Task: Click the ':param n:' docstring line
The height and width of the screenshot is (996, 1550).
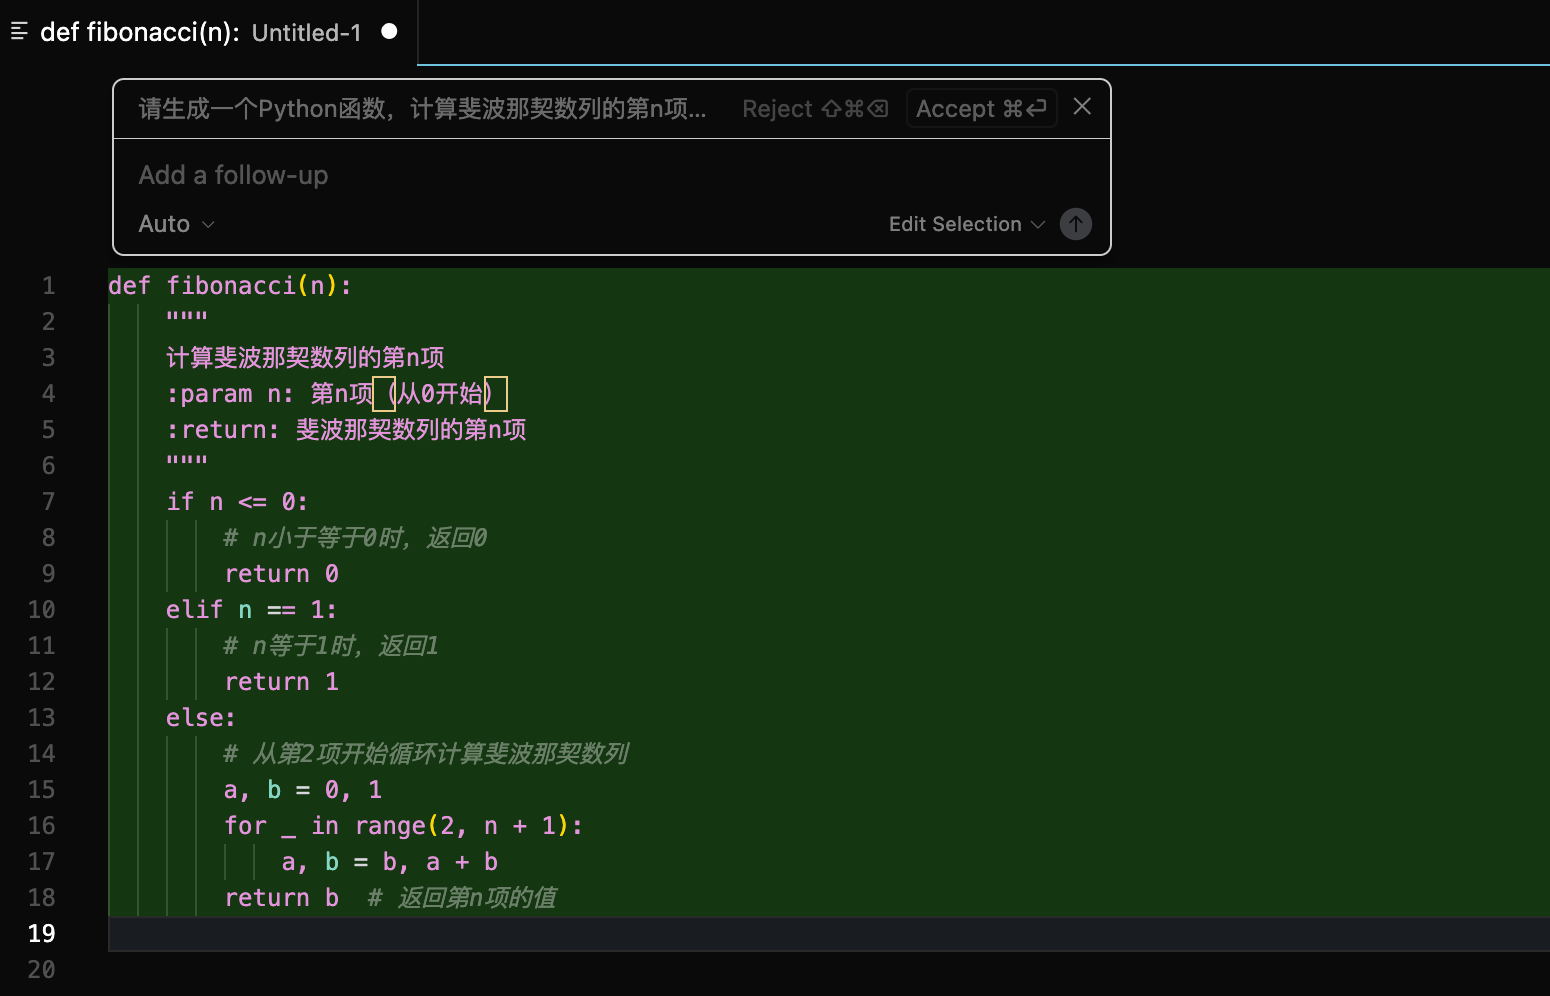Action: [x=337, y=394]
